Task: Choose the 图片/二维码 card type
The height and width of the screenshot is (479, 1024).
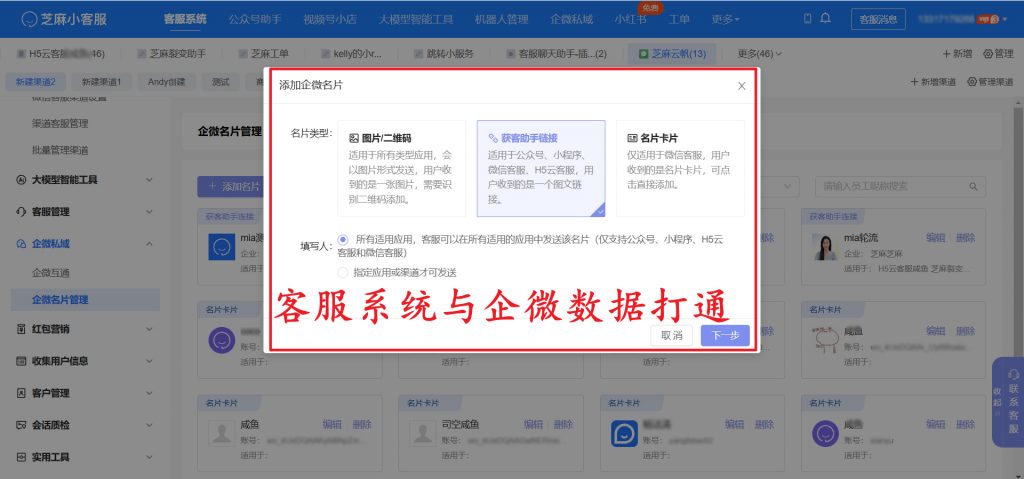Action: pyautogui.click(x=402, y=169)
